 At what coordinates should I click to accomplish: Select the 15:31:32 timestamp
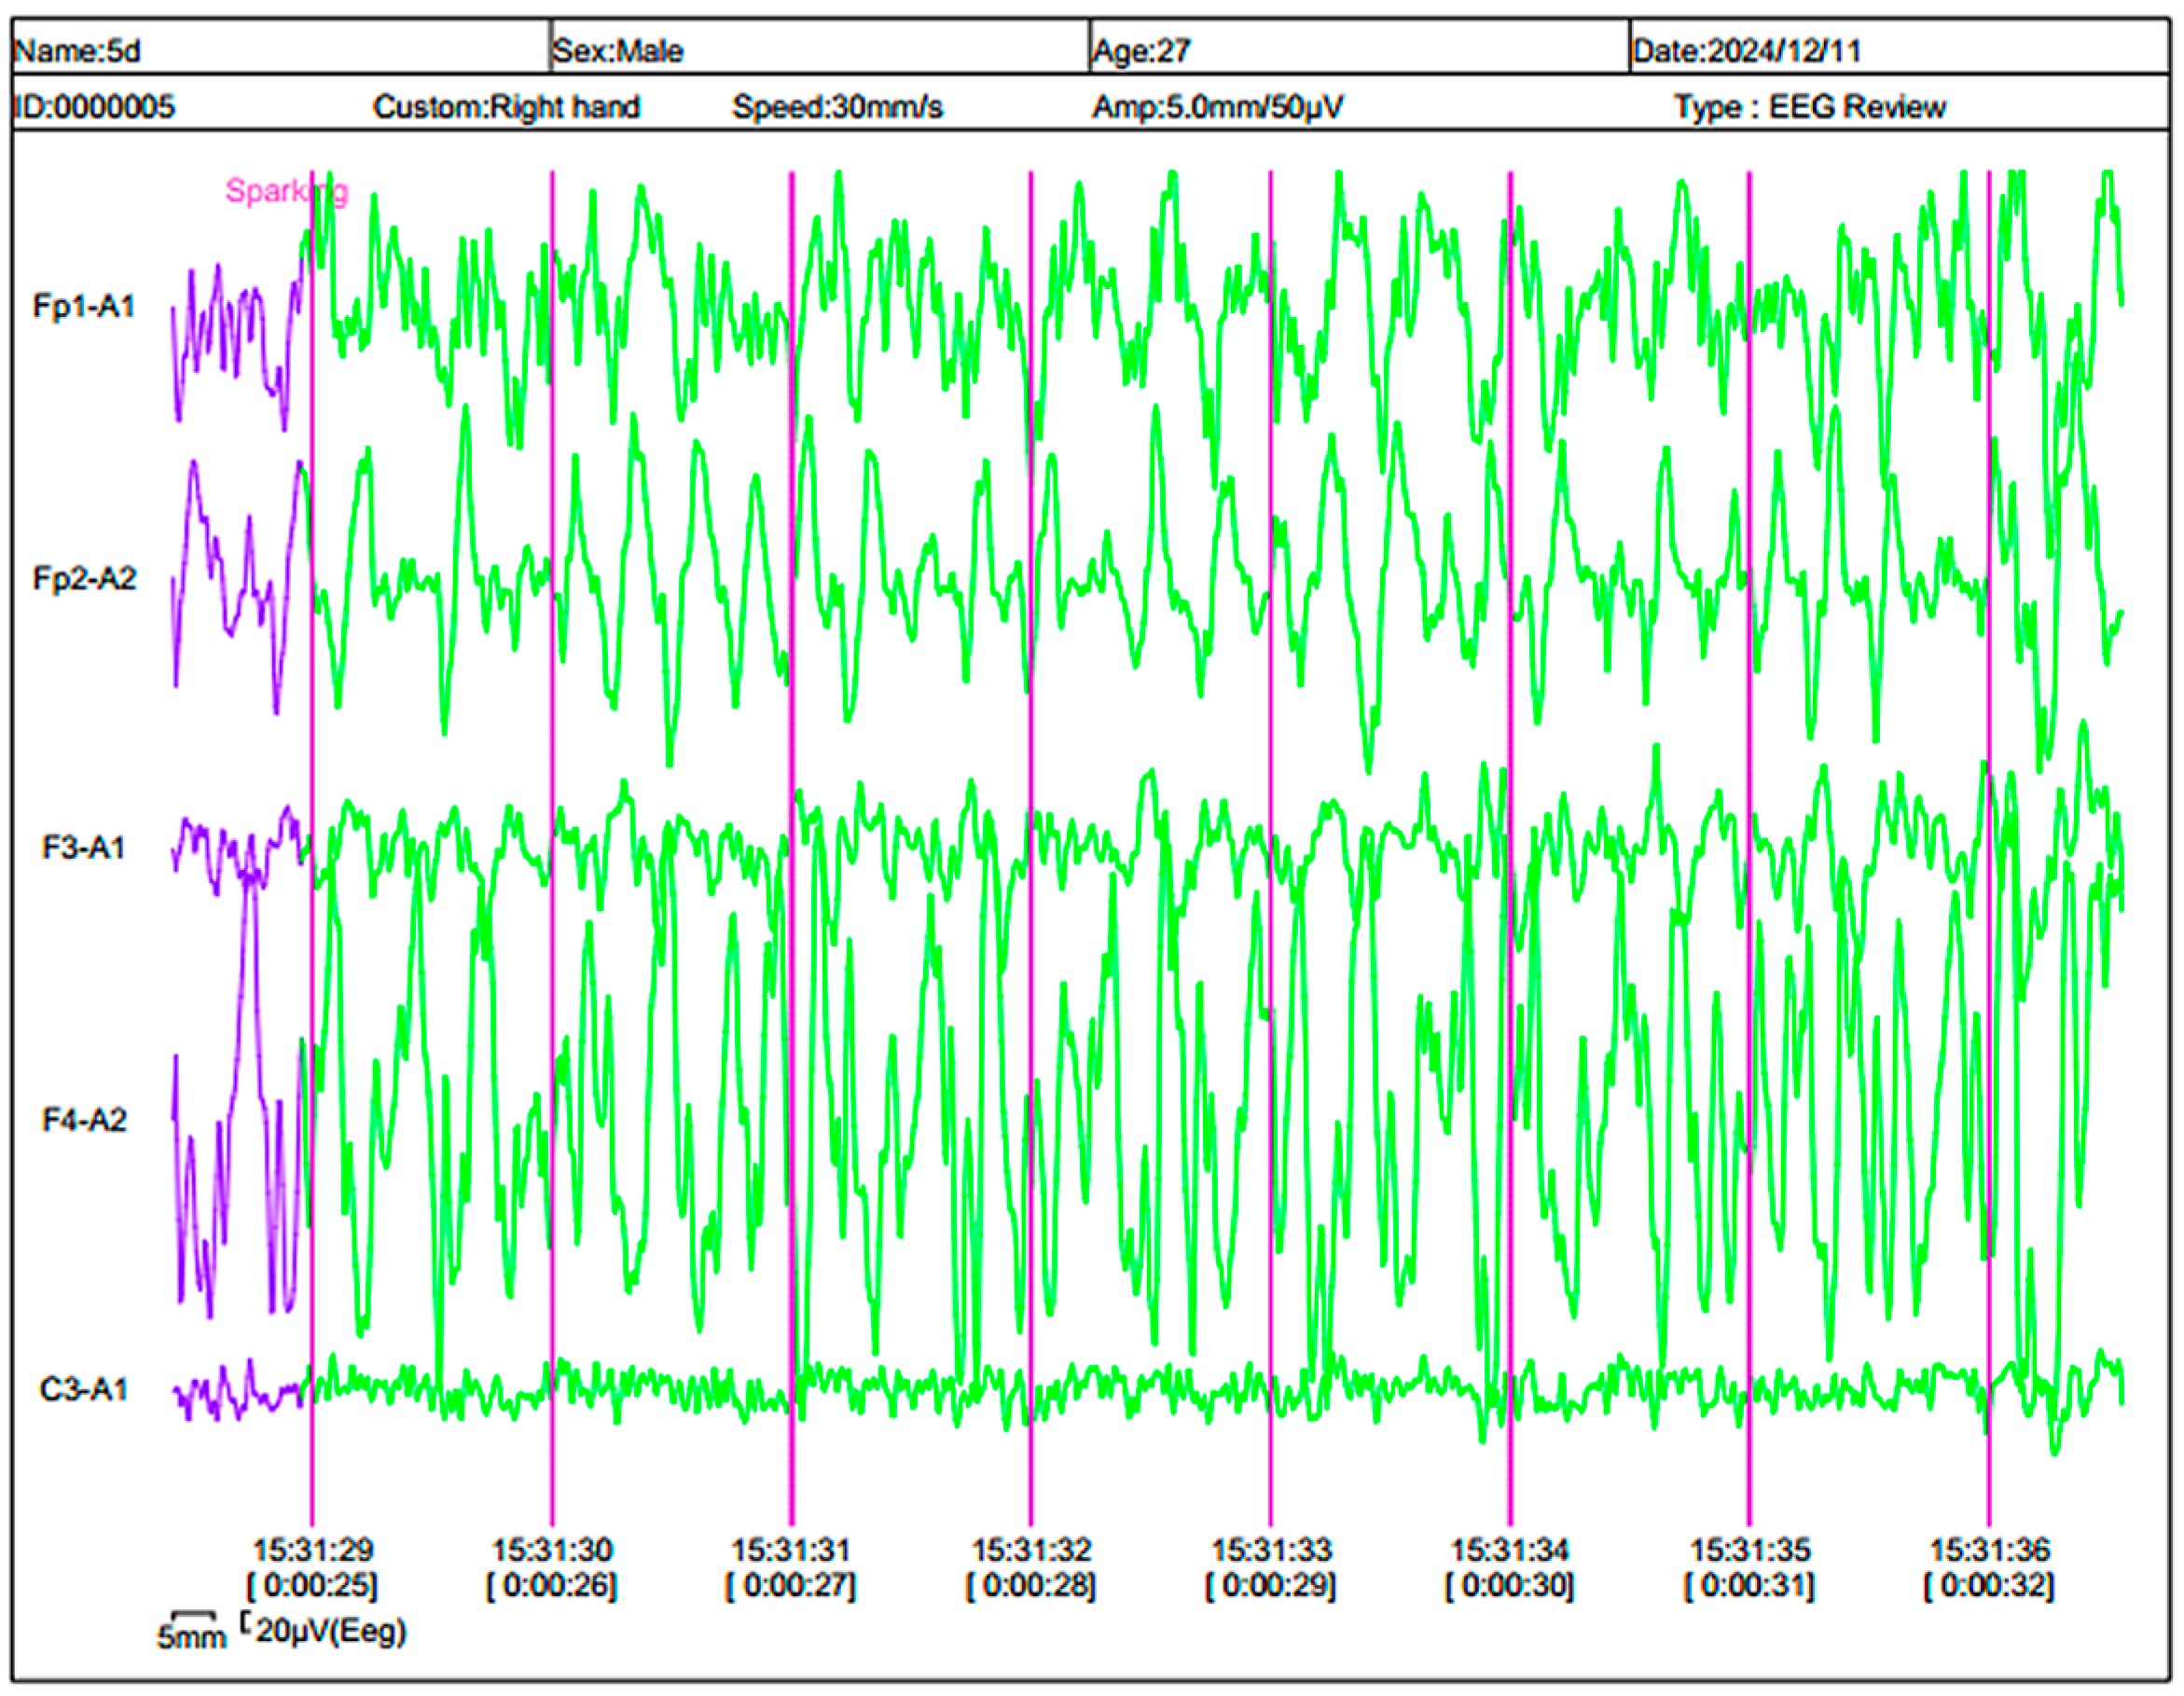pyautogui.click(x=1031, y=1551)
